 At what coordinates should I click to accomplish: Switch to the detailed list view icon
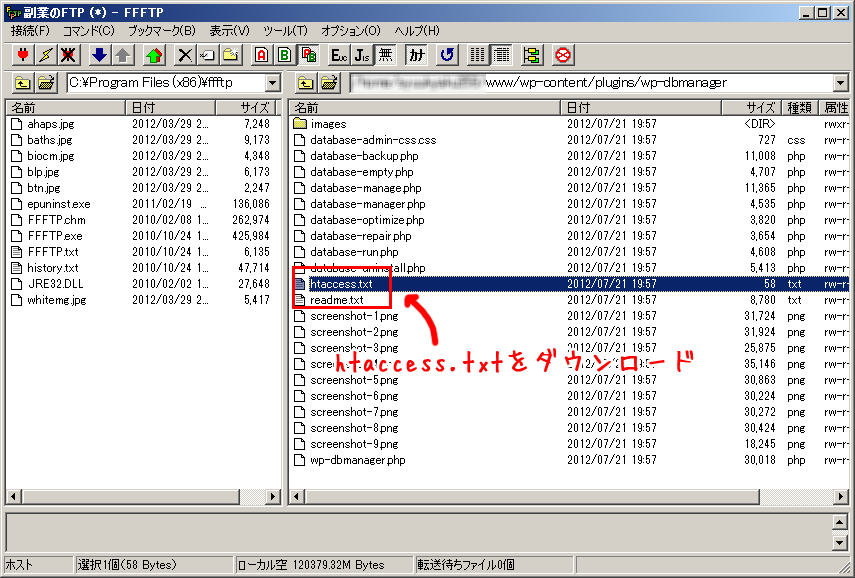pos(502,55)
